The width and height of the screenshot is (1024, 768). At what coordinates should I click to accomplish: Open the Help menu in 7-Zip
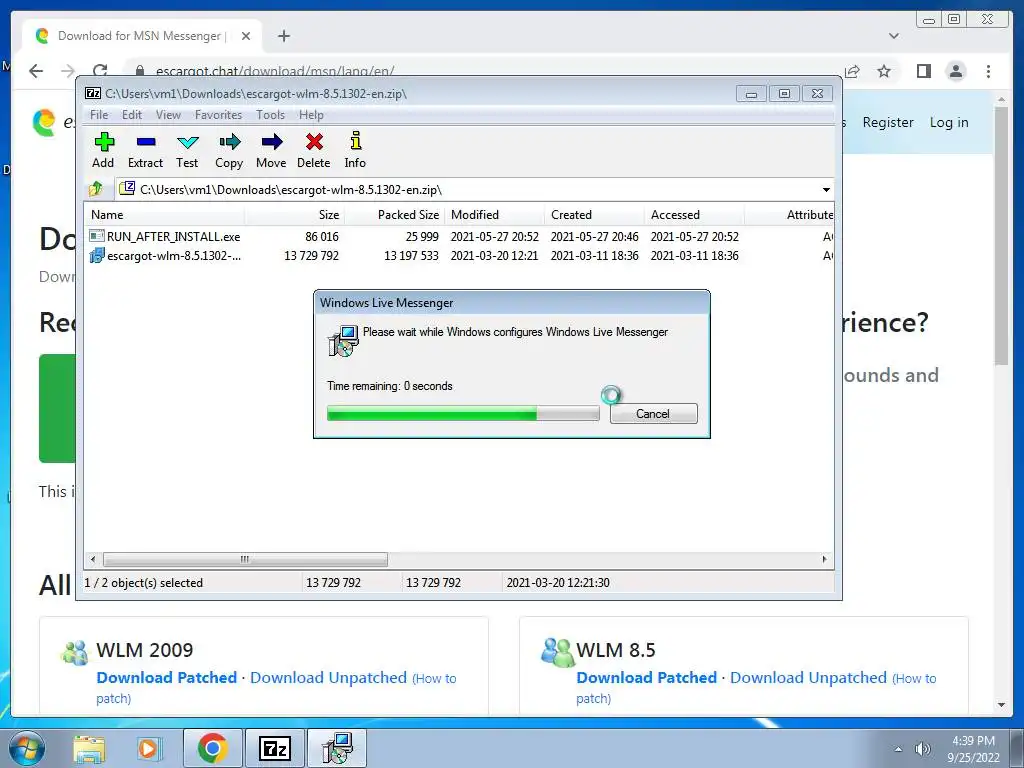pyautogui.click(x=312, y=115)
